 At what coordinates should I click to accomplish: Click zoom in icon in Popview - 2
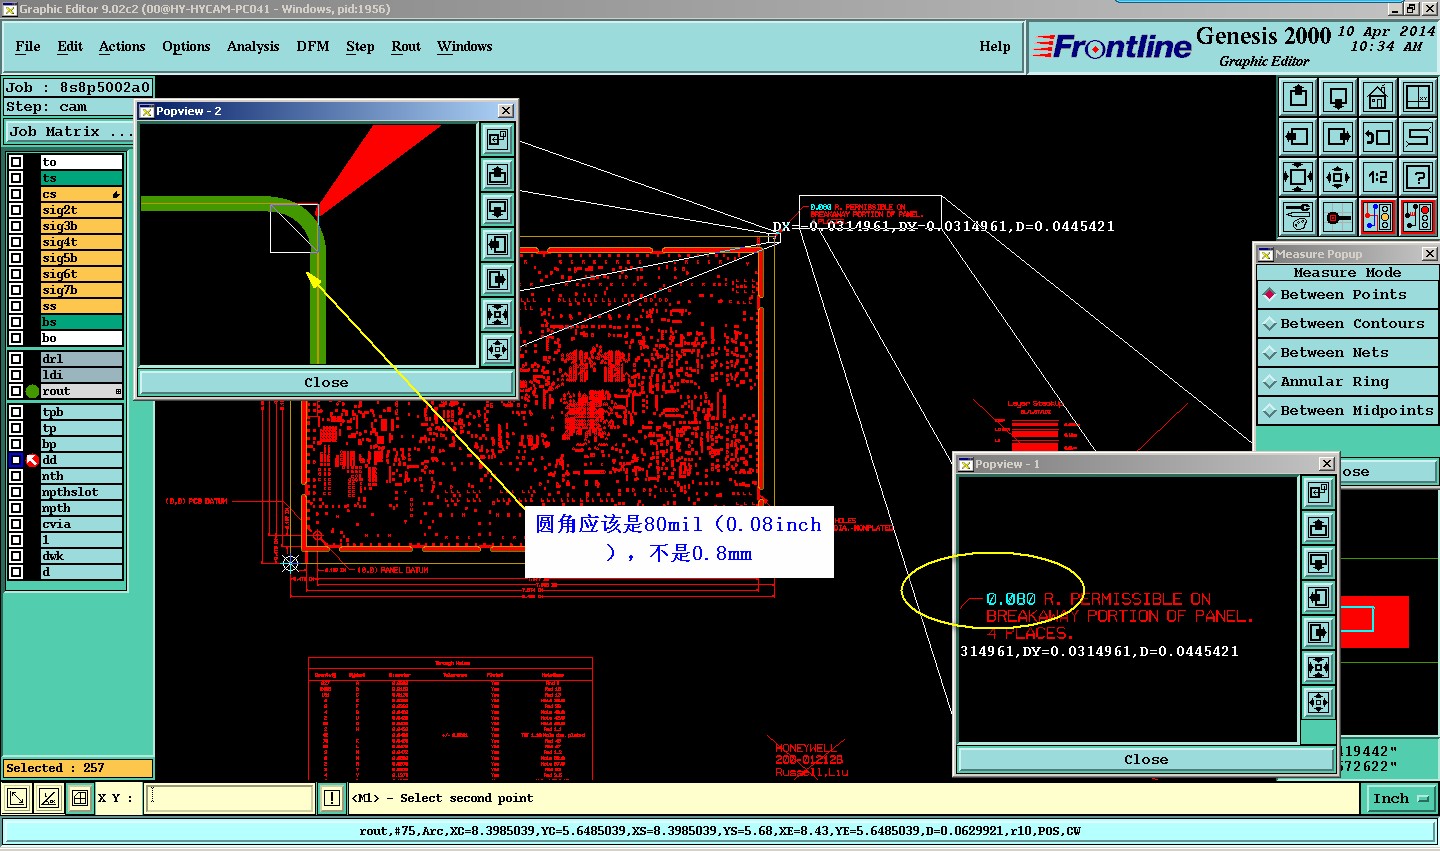(x=498, y=315)
